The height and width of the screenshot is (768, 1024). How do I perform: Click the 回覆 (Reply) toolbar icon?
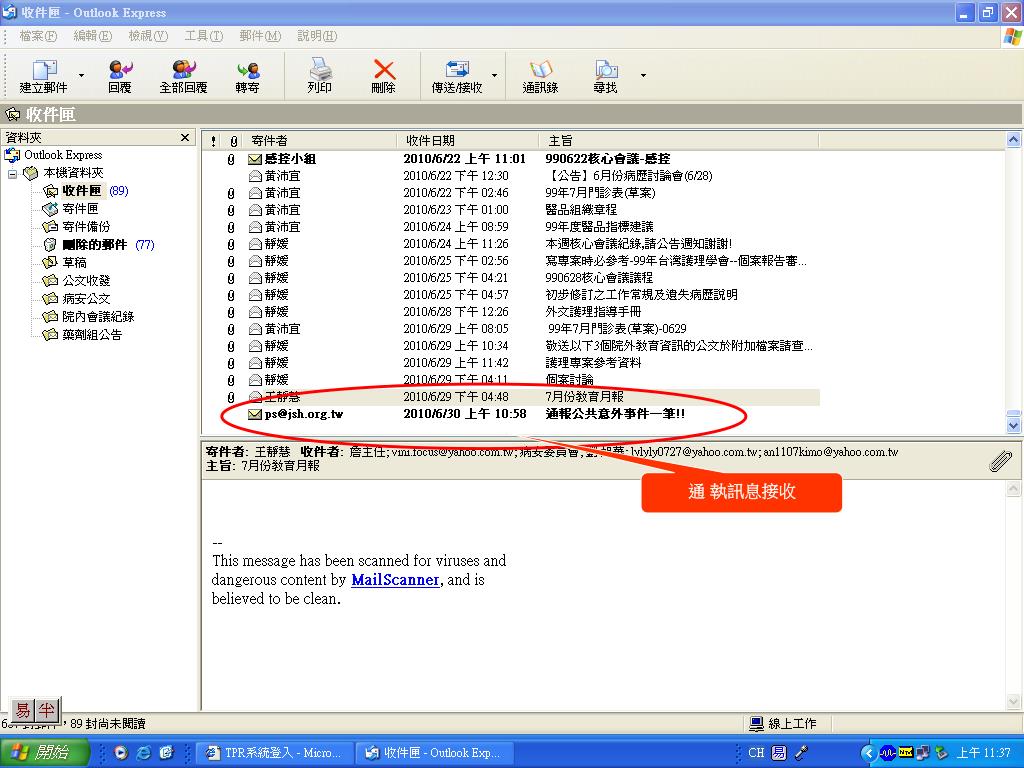tap(120, 76)
